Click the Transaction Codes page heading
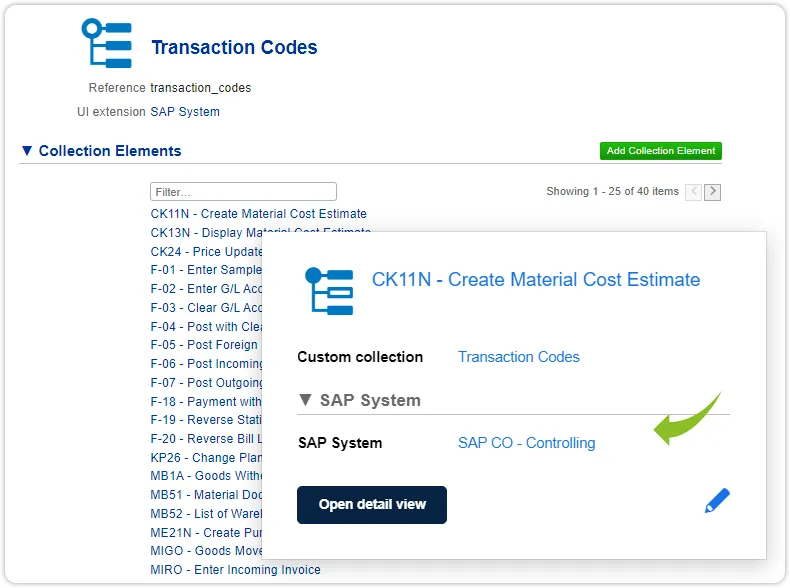Screen dimensions: 790x588 (x=234, y=47)
